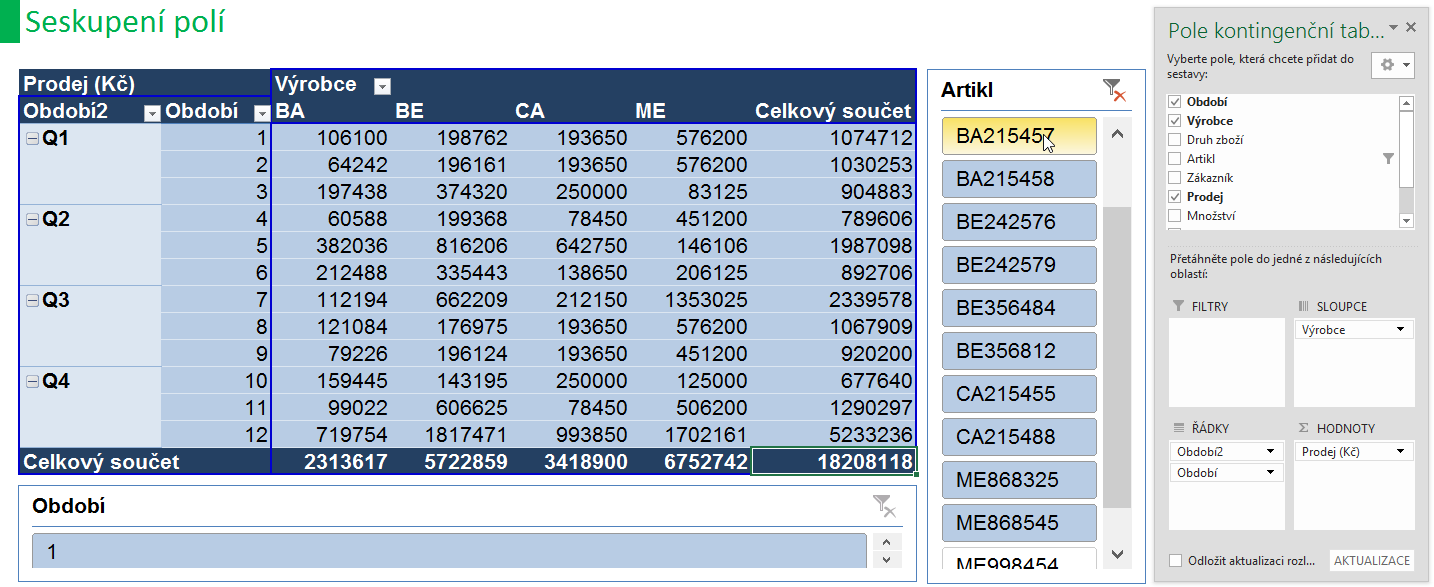Clear the Artikl slicer filter

click(1114, 91)
